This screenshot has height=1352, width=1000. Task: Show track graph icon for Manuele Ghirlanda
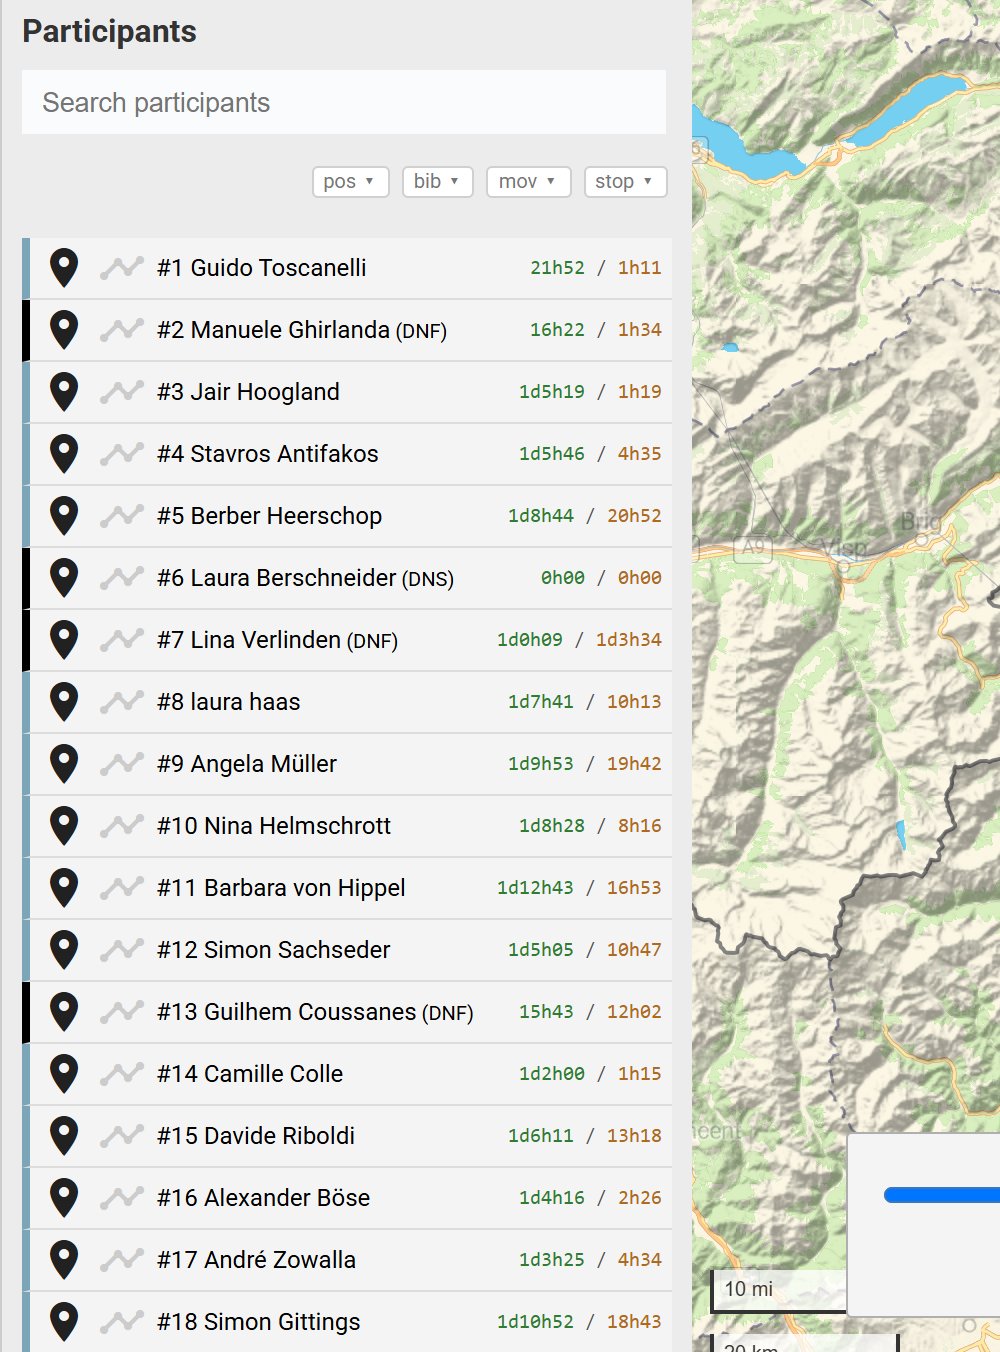click(x=122, y=329)
